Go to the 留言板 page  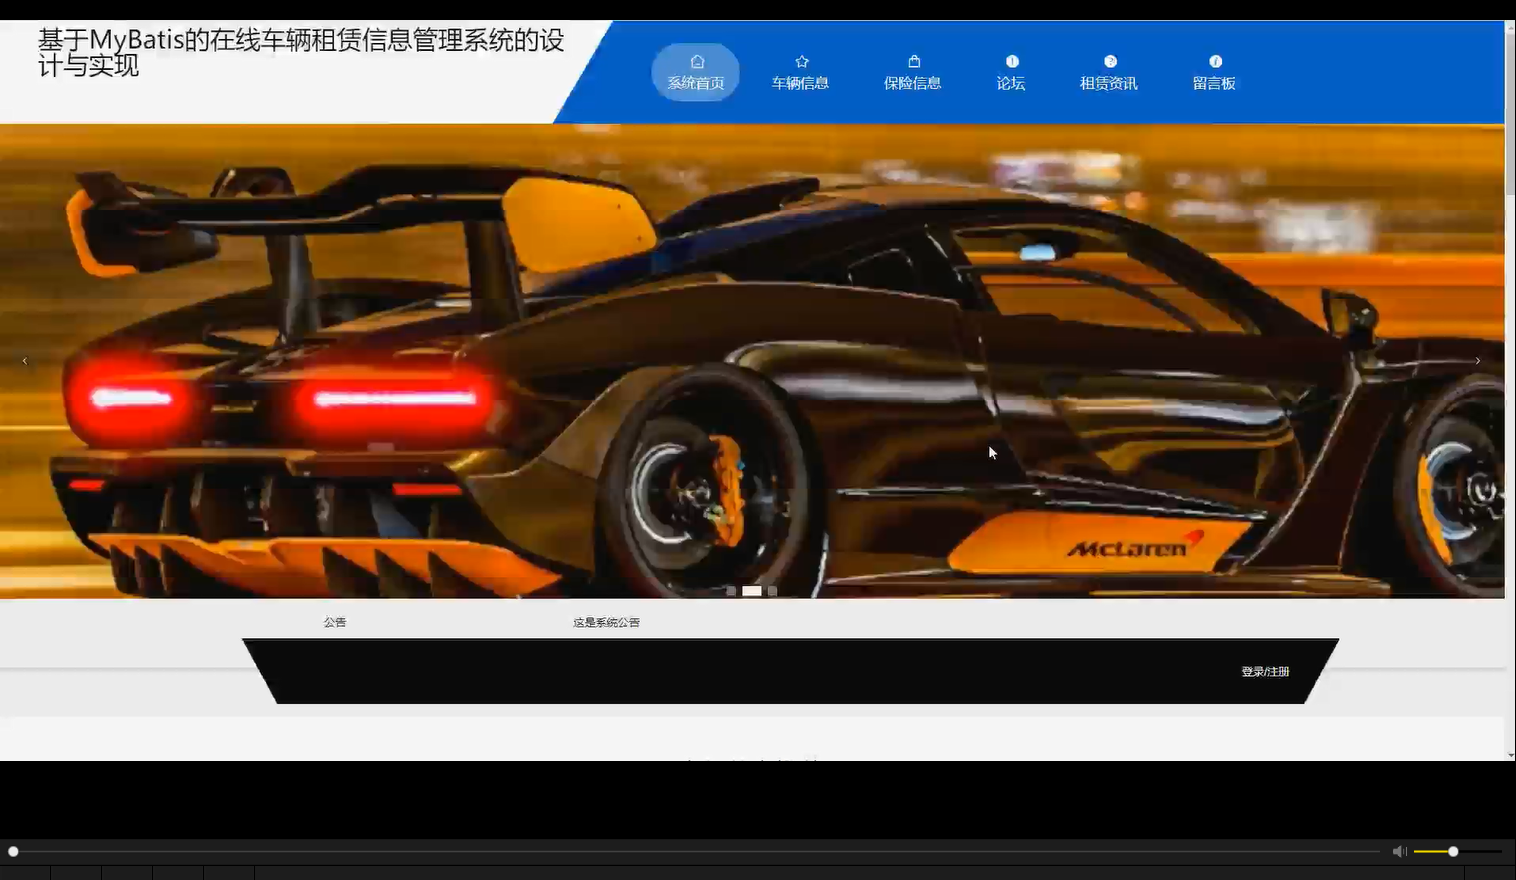coord(1214,73)
